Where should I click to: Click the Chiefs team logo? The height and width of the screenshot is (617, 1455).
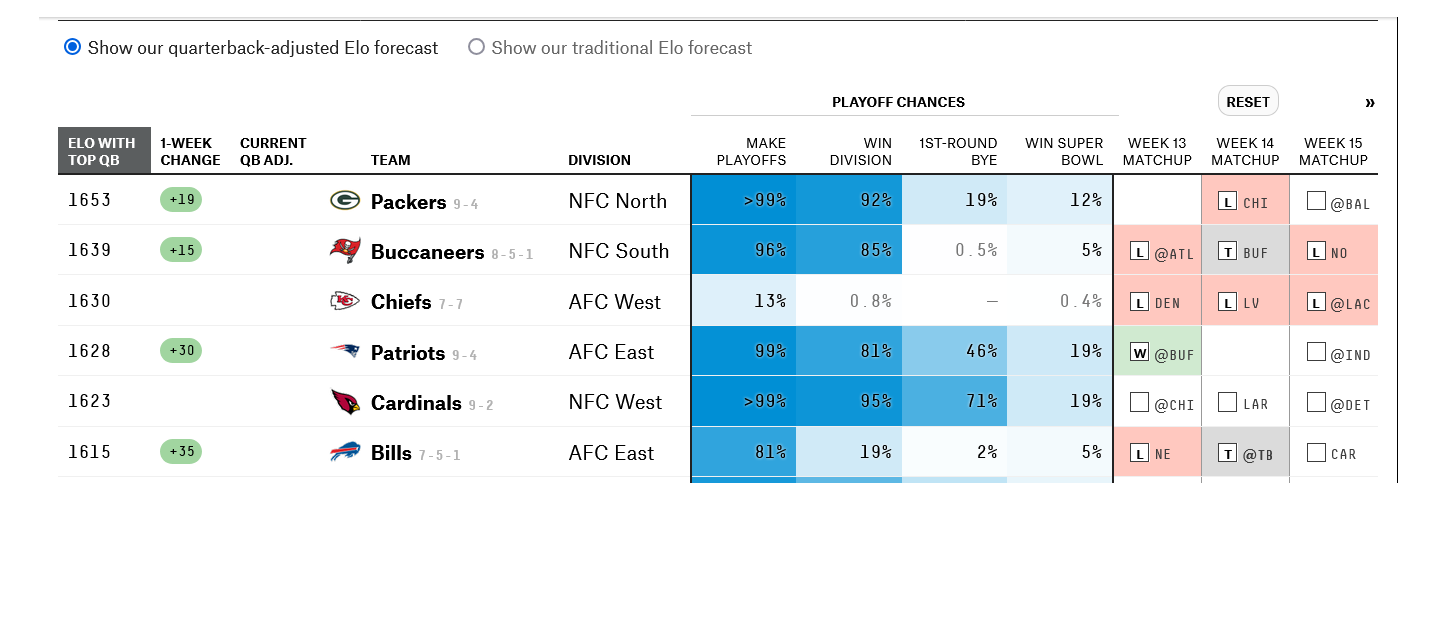point(345,302)
